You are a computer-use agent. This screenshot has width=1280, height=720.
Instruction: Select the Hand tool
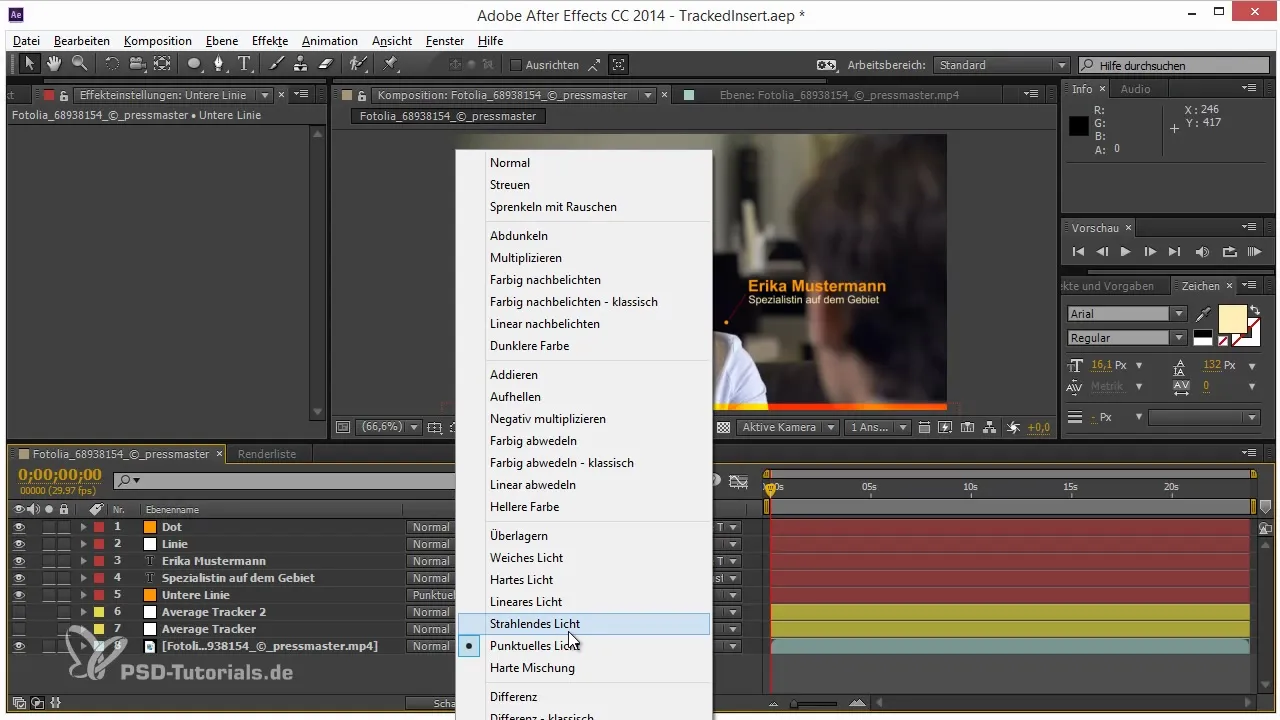tap(54, 64)
